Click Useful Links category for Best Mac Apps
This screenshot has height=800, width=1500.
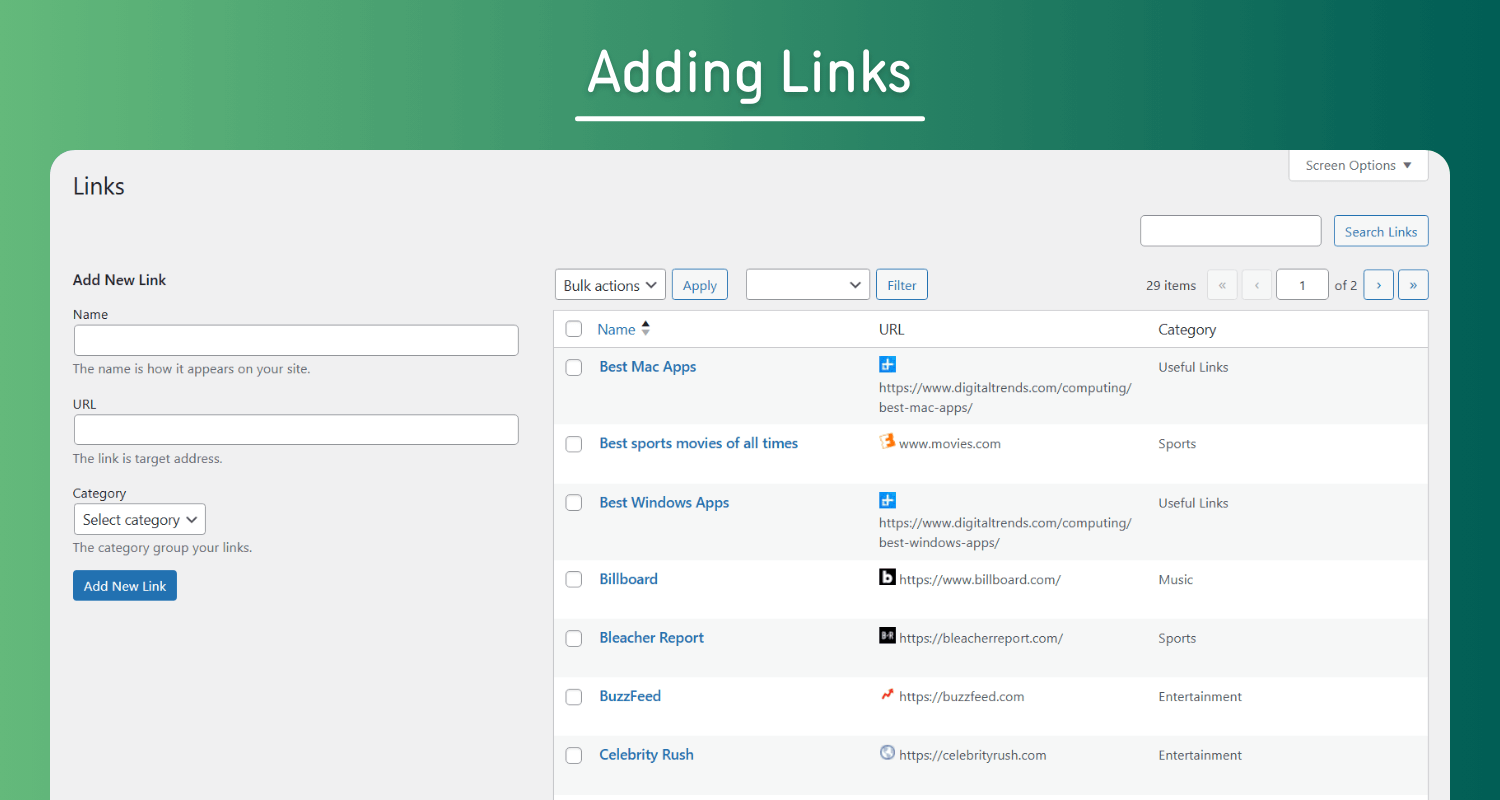1193,367
